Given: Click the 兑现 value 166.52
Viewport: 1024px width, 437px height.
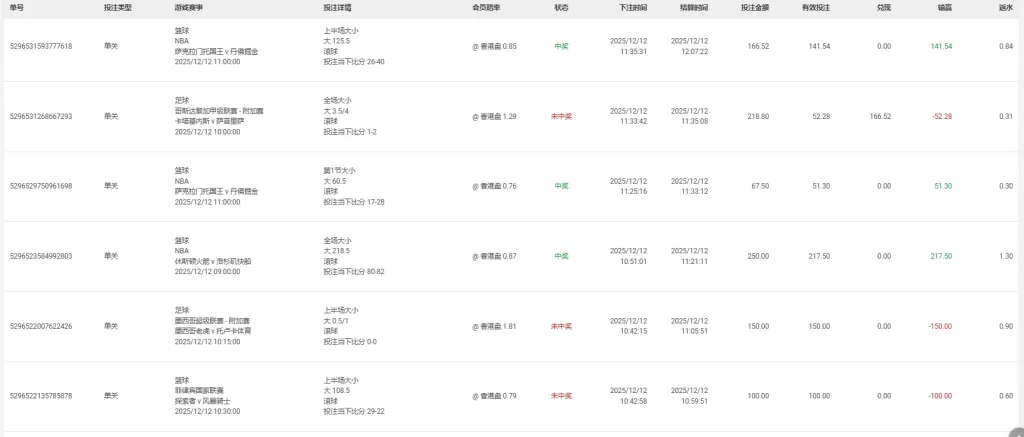Looking at the screenshot, I should tap(880, 116).
